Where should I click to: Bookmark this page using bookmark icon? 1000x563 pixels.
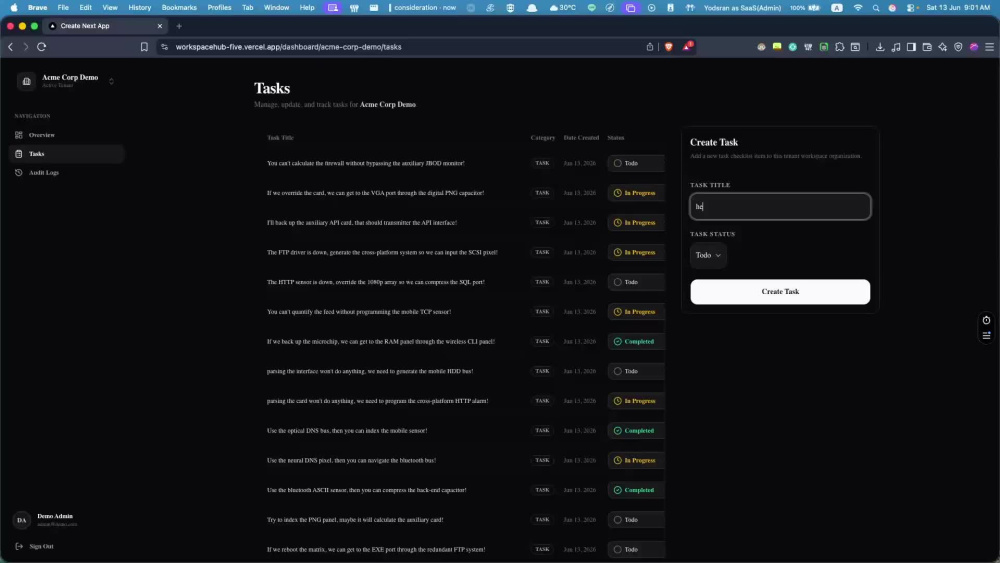click(x=144, y=47)
